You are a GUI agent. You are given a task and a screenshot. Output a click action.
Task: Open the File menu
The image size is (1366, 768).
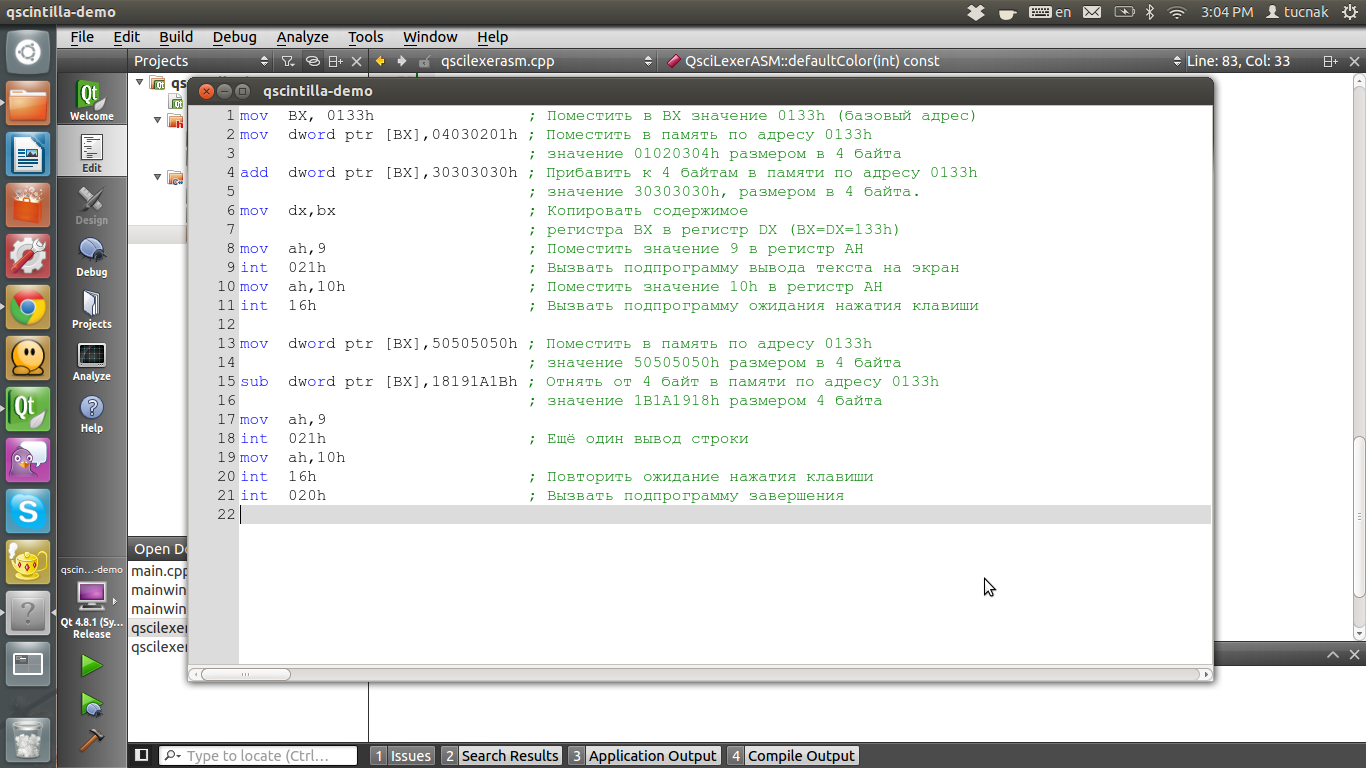82,37
